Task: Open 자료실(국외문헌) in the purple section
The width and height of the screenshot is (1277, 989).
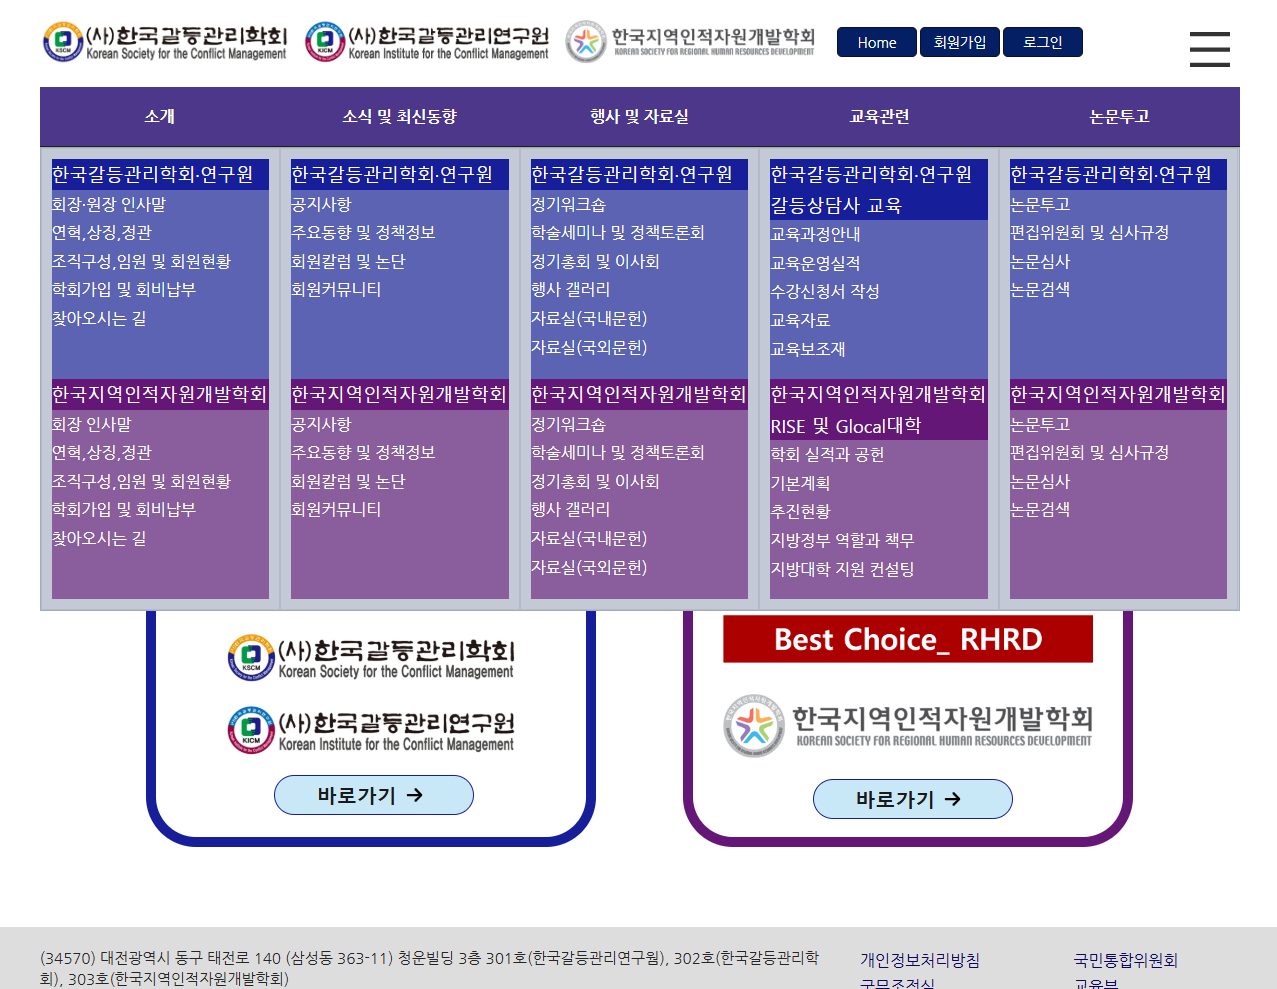Action: tap(589, 567)
